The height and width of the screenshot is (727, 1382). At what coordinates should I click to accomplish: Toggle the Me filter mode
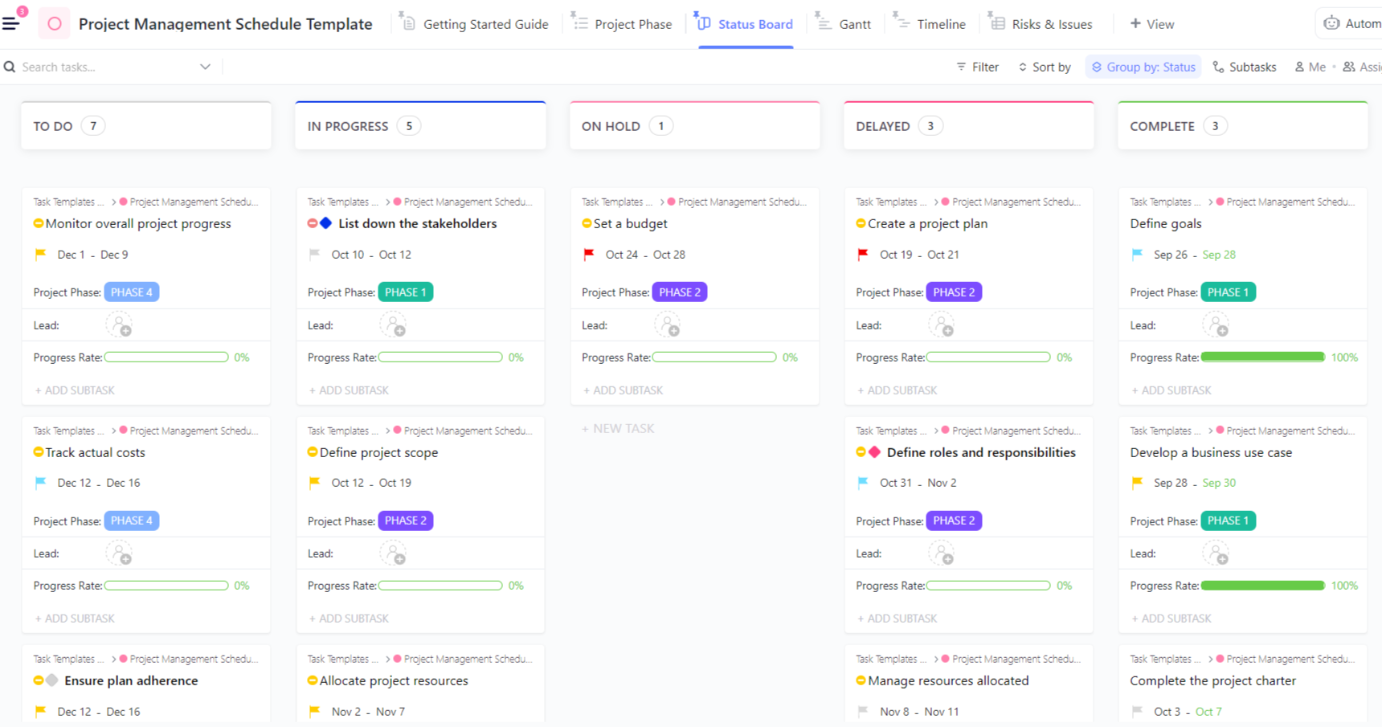1310,66
